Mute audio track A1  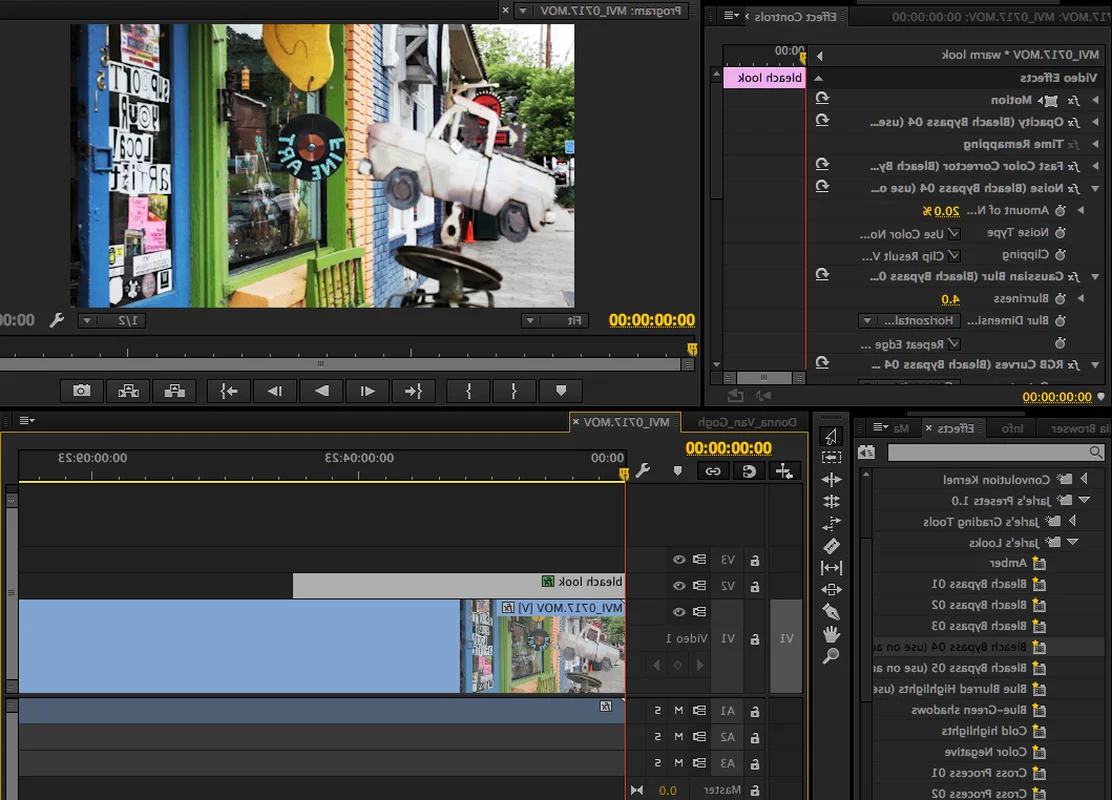(679, 711)
